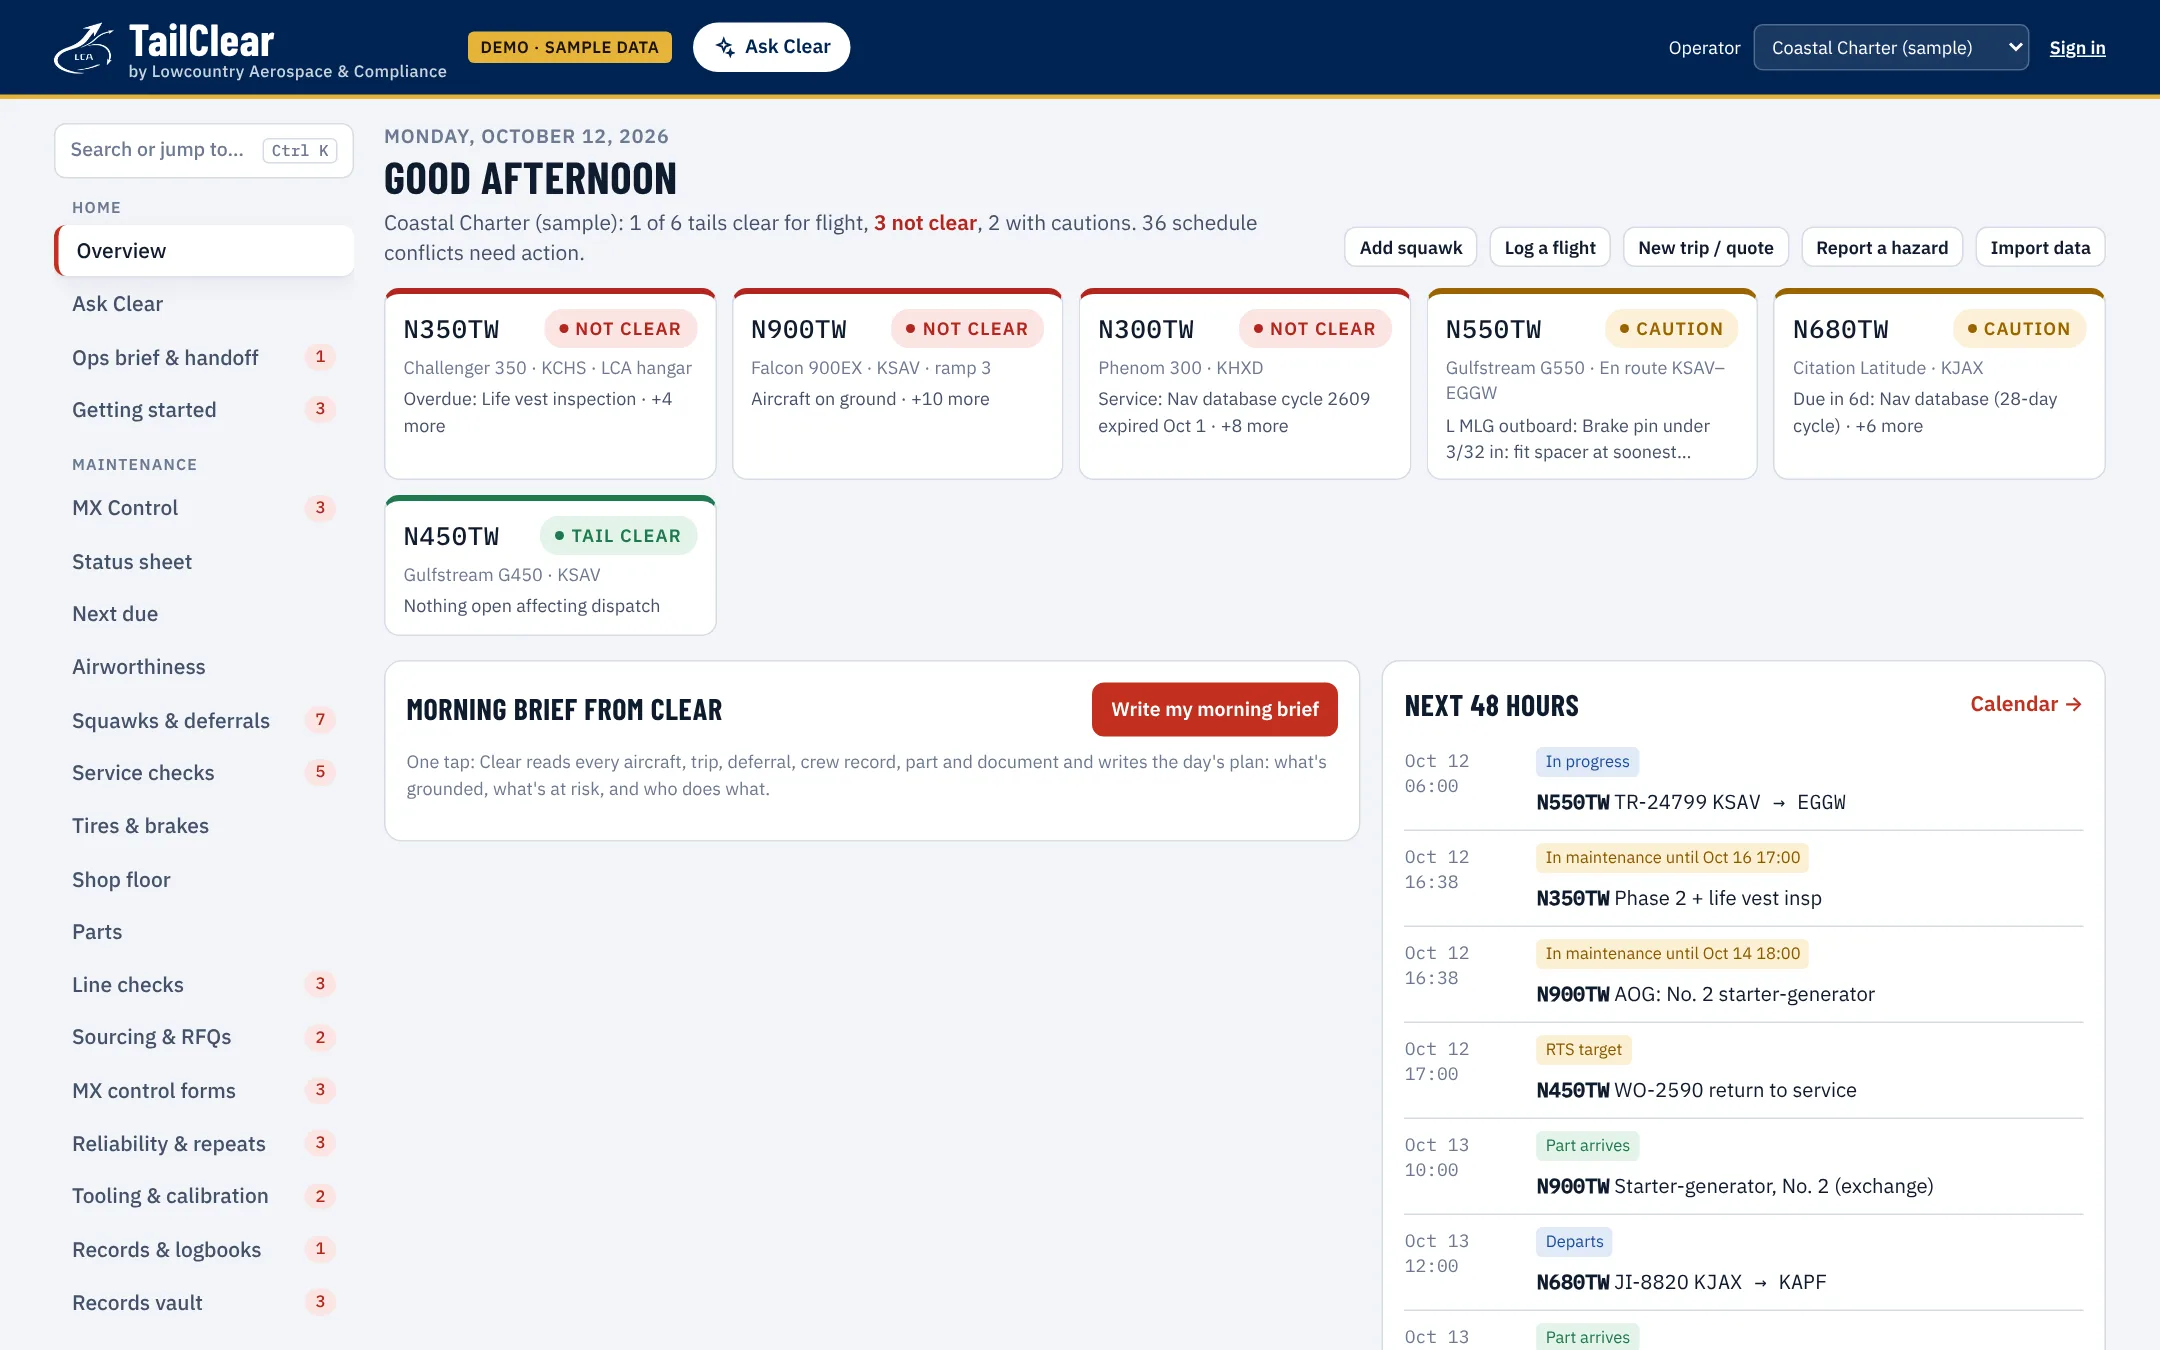Open the N300TW Phenom 300 card
This screenshot has width=2160, height=1350.
pyautogui.click(x=1244, y=384)
